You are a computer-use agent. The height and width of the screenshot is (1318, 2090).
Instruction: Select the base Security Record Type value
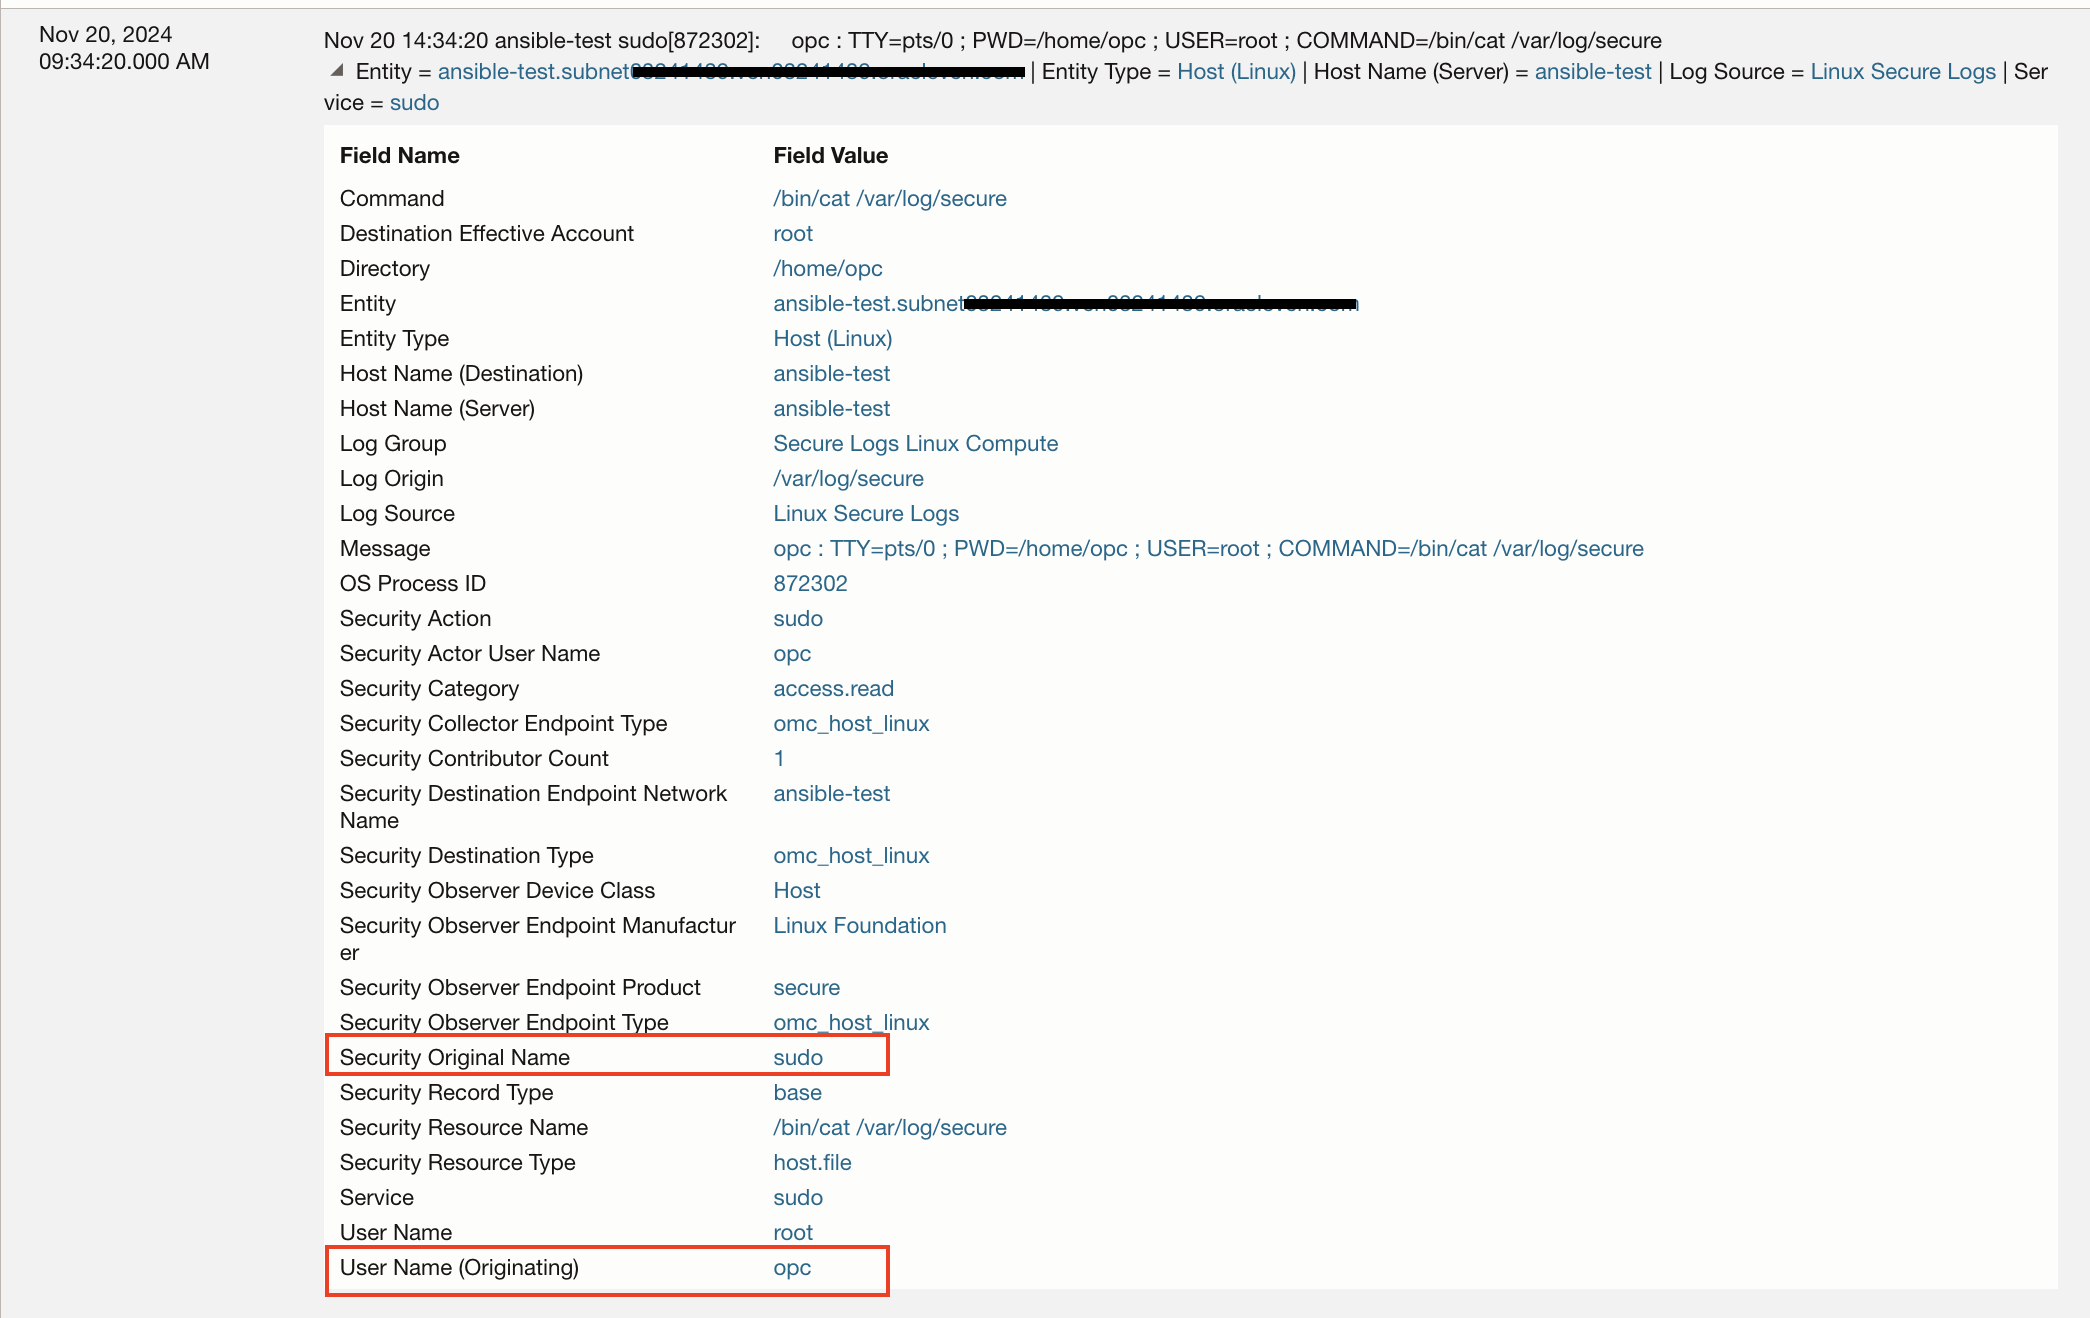pyautogui.click(x=797, y=1092)
